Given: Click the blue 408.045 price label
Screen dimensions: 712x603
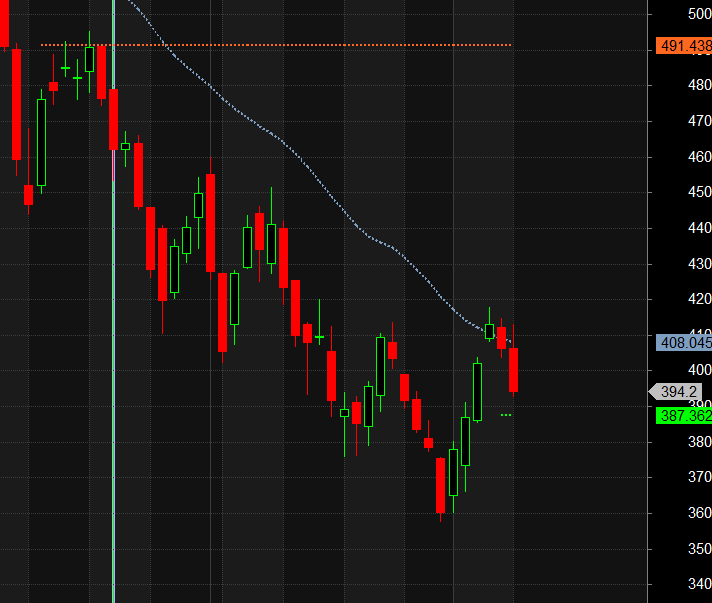Looking at the screenshot, I should point(684,343).
